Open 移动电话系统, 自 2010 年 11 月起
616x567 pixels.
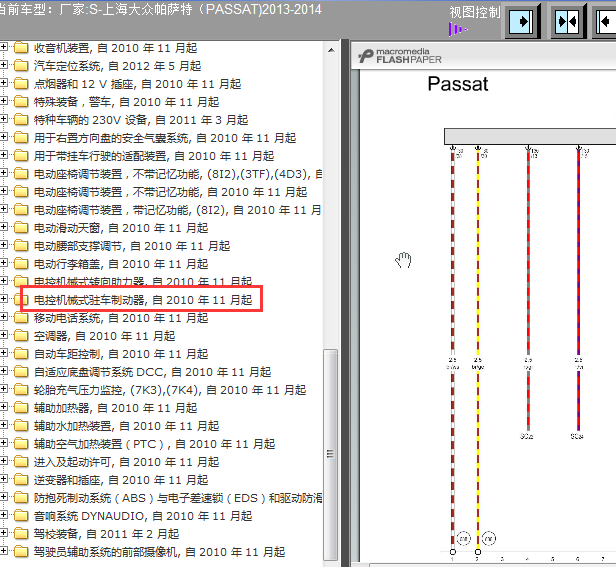coord(121,318)
